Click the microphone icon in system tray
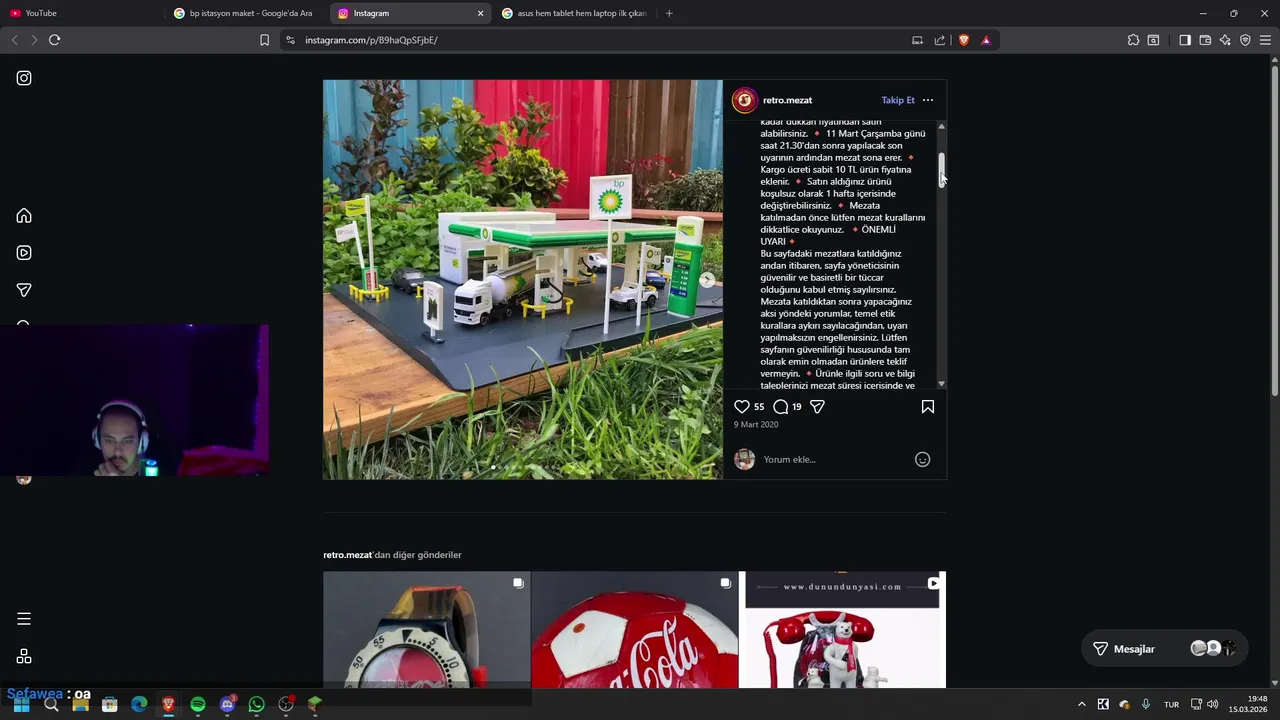The height and width of the screenshot is (720, 1280). [x=1146, y=704]
